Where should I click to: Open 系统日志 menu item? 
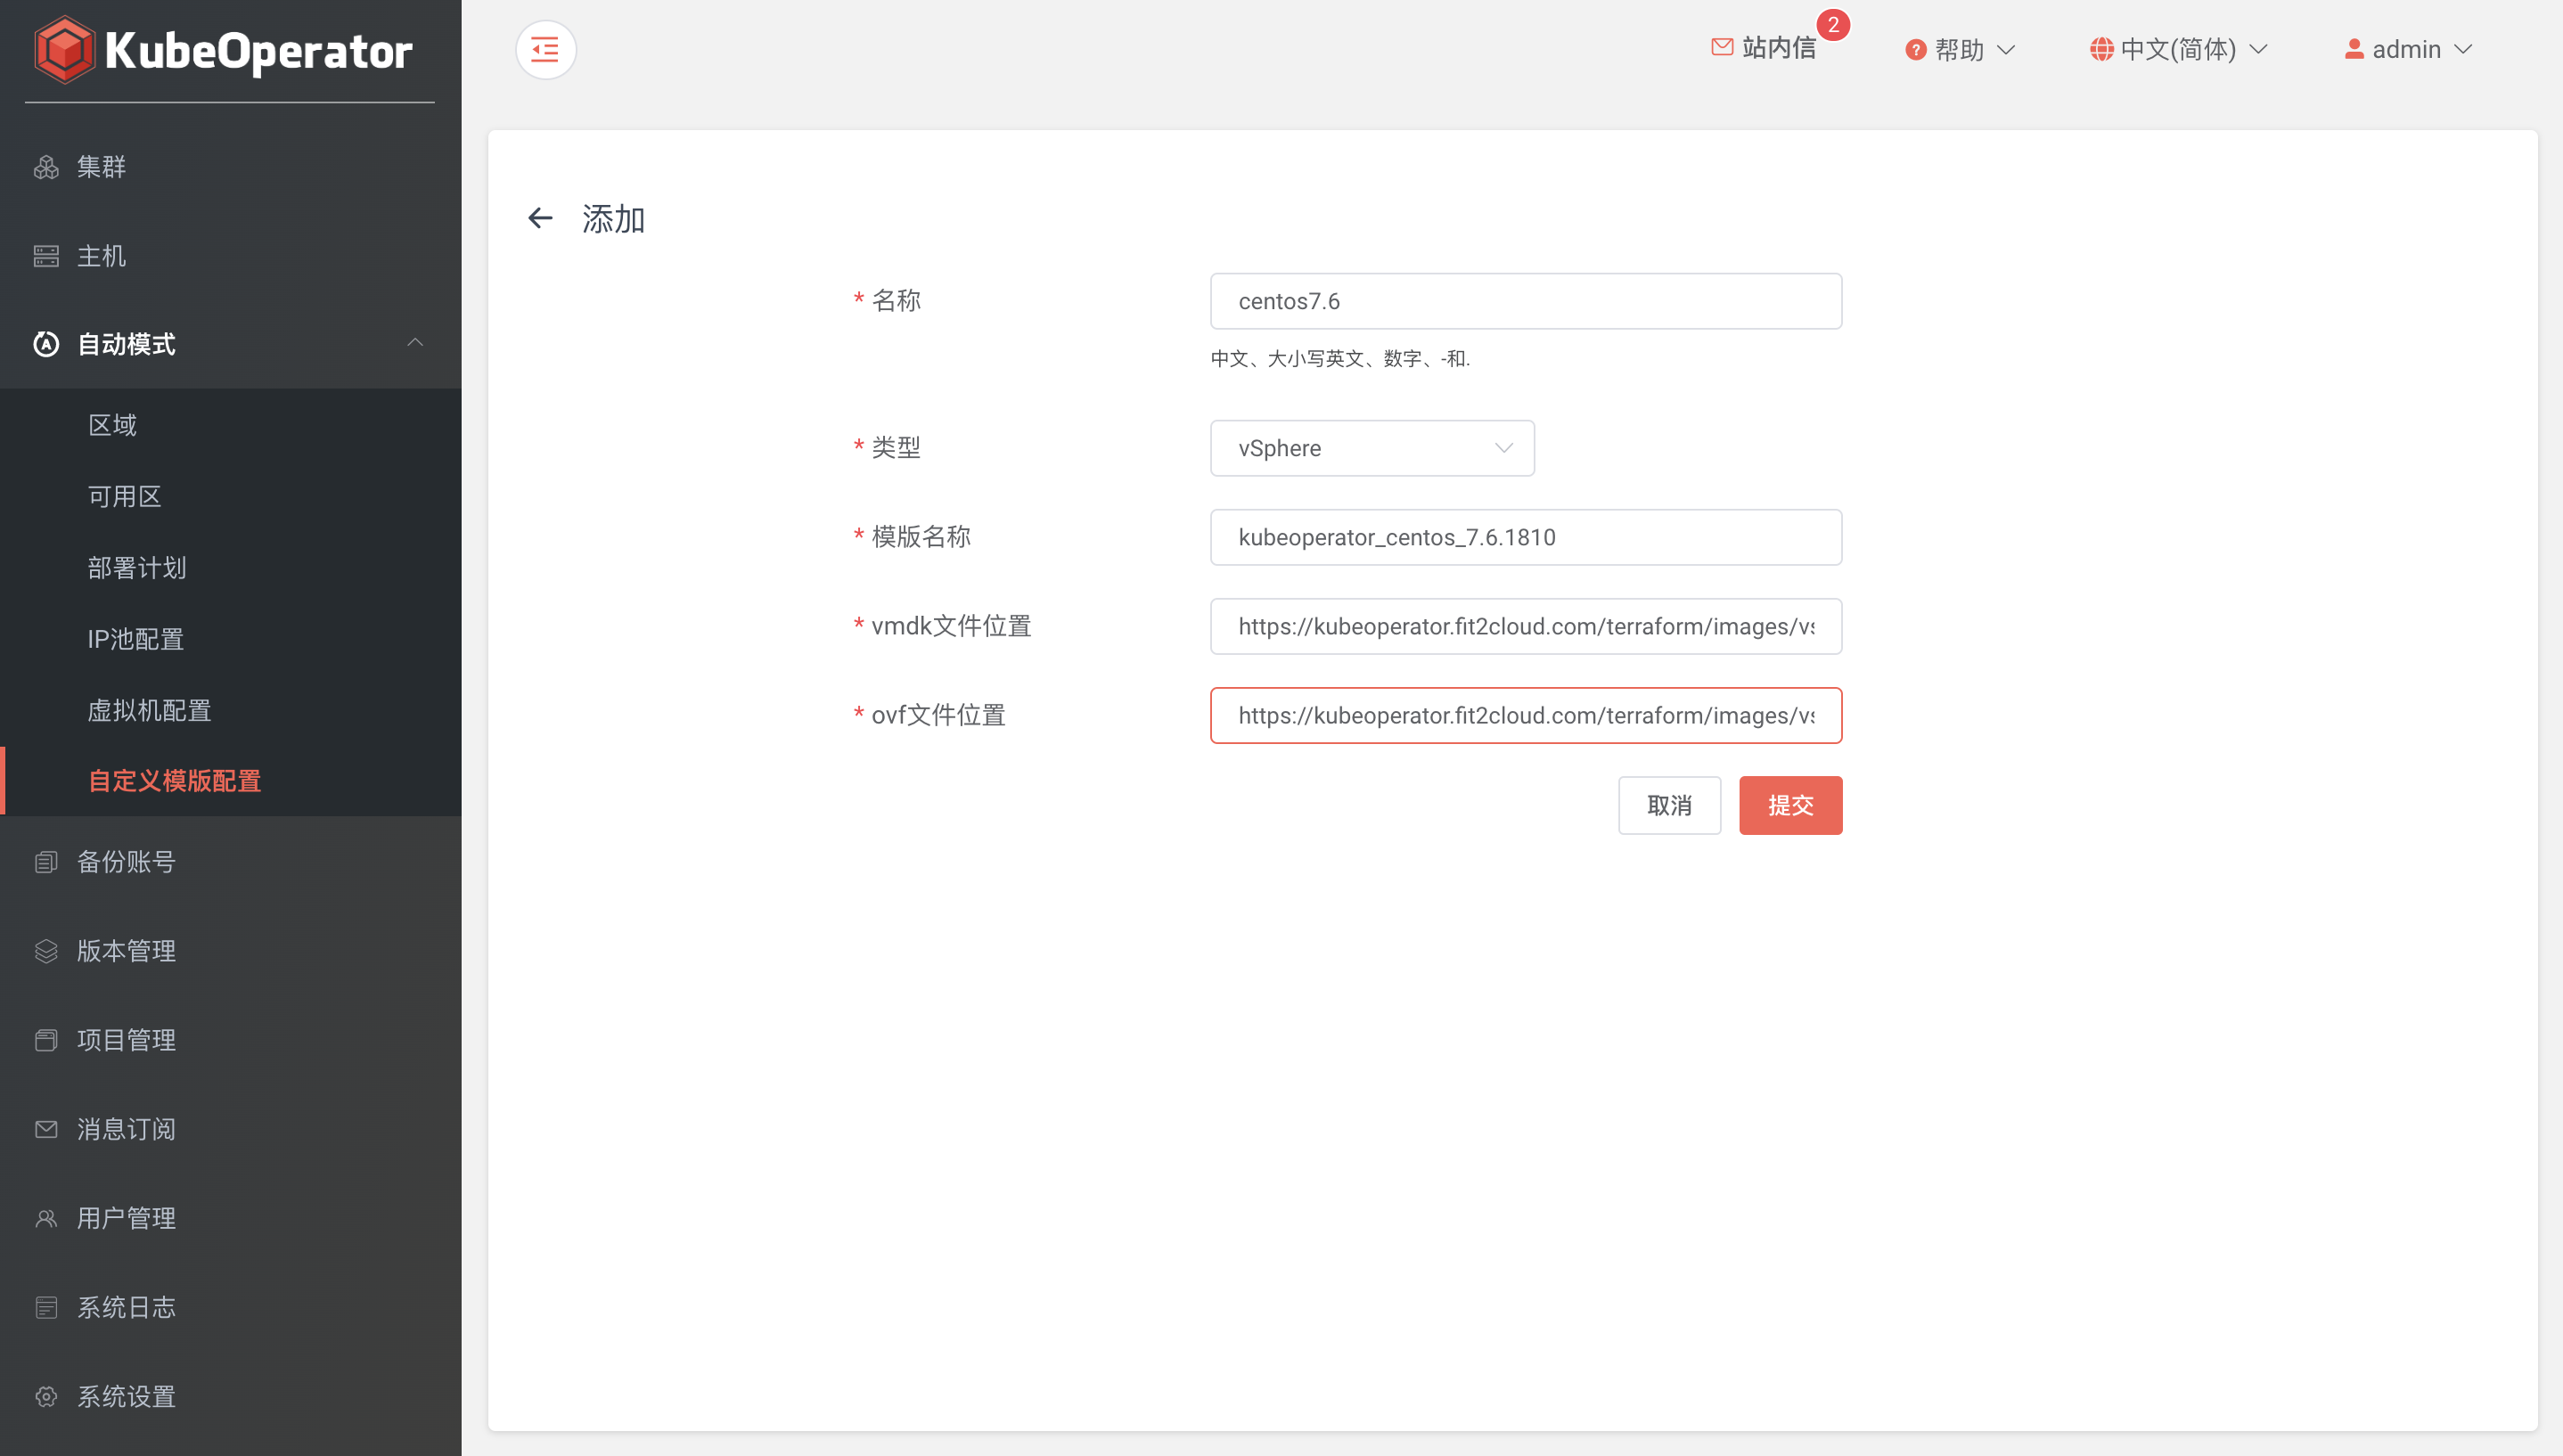(x=231, y=1307)
